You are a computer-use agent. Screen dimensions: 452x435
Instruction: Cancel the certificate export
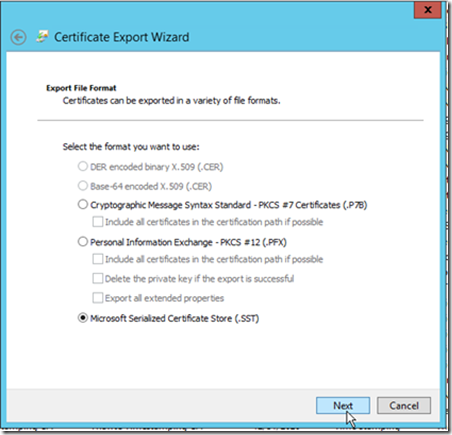point(404,406)
